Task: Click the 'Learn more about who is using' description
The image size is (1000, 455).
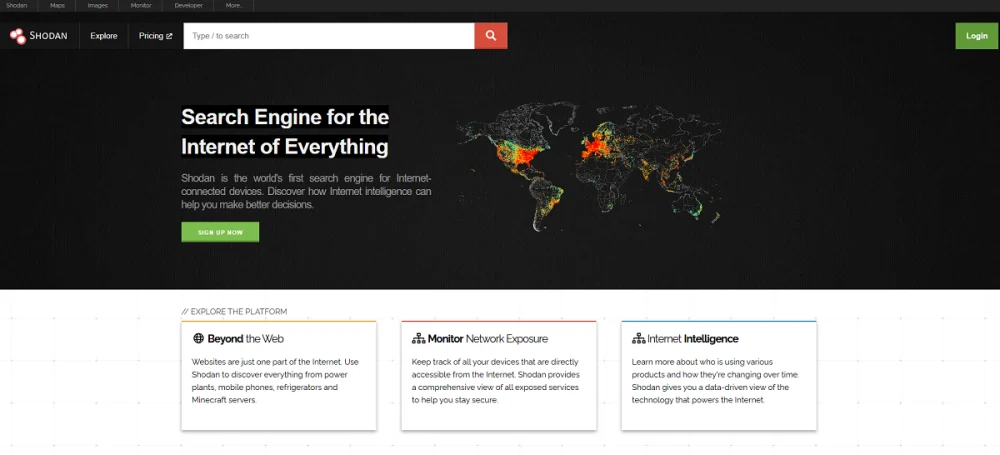Action: pyautogui.click(x=716, y=381)
